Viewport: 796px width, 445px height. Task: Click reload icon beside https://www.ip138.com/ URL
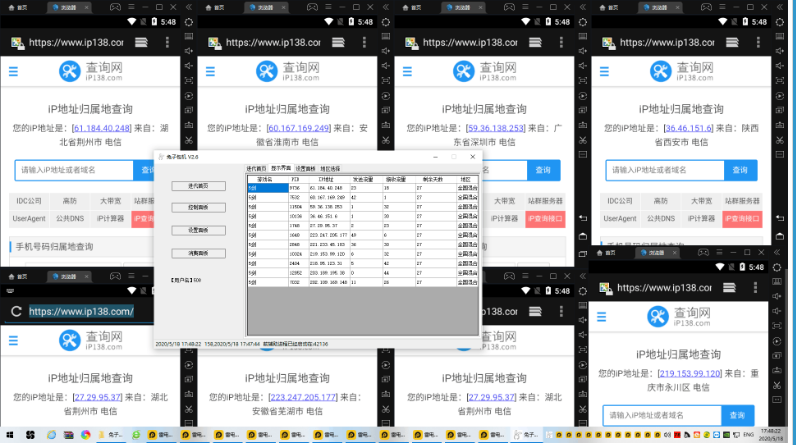(x=16, y=312)
